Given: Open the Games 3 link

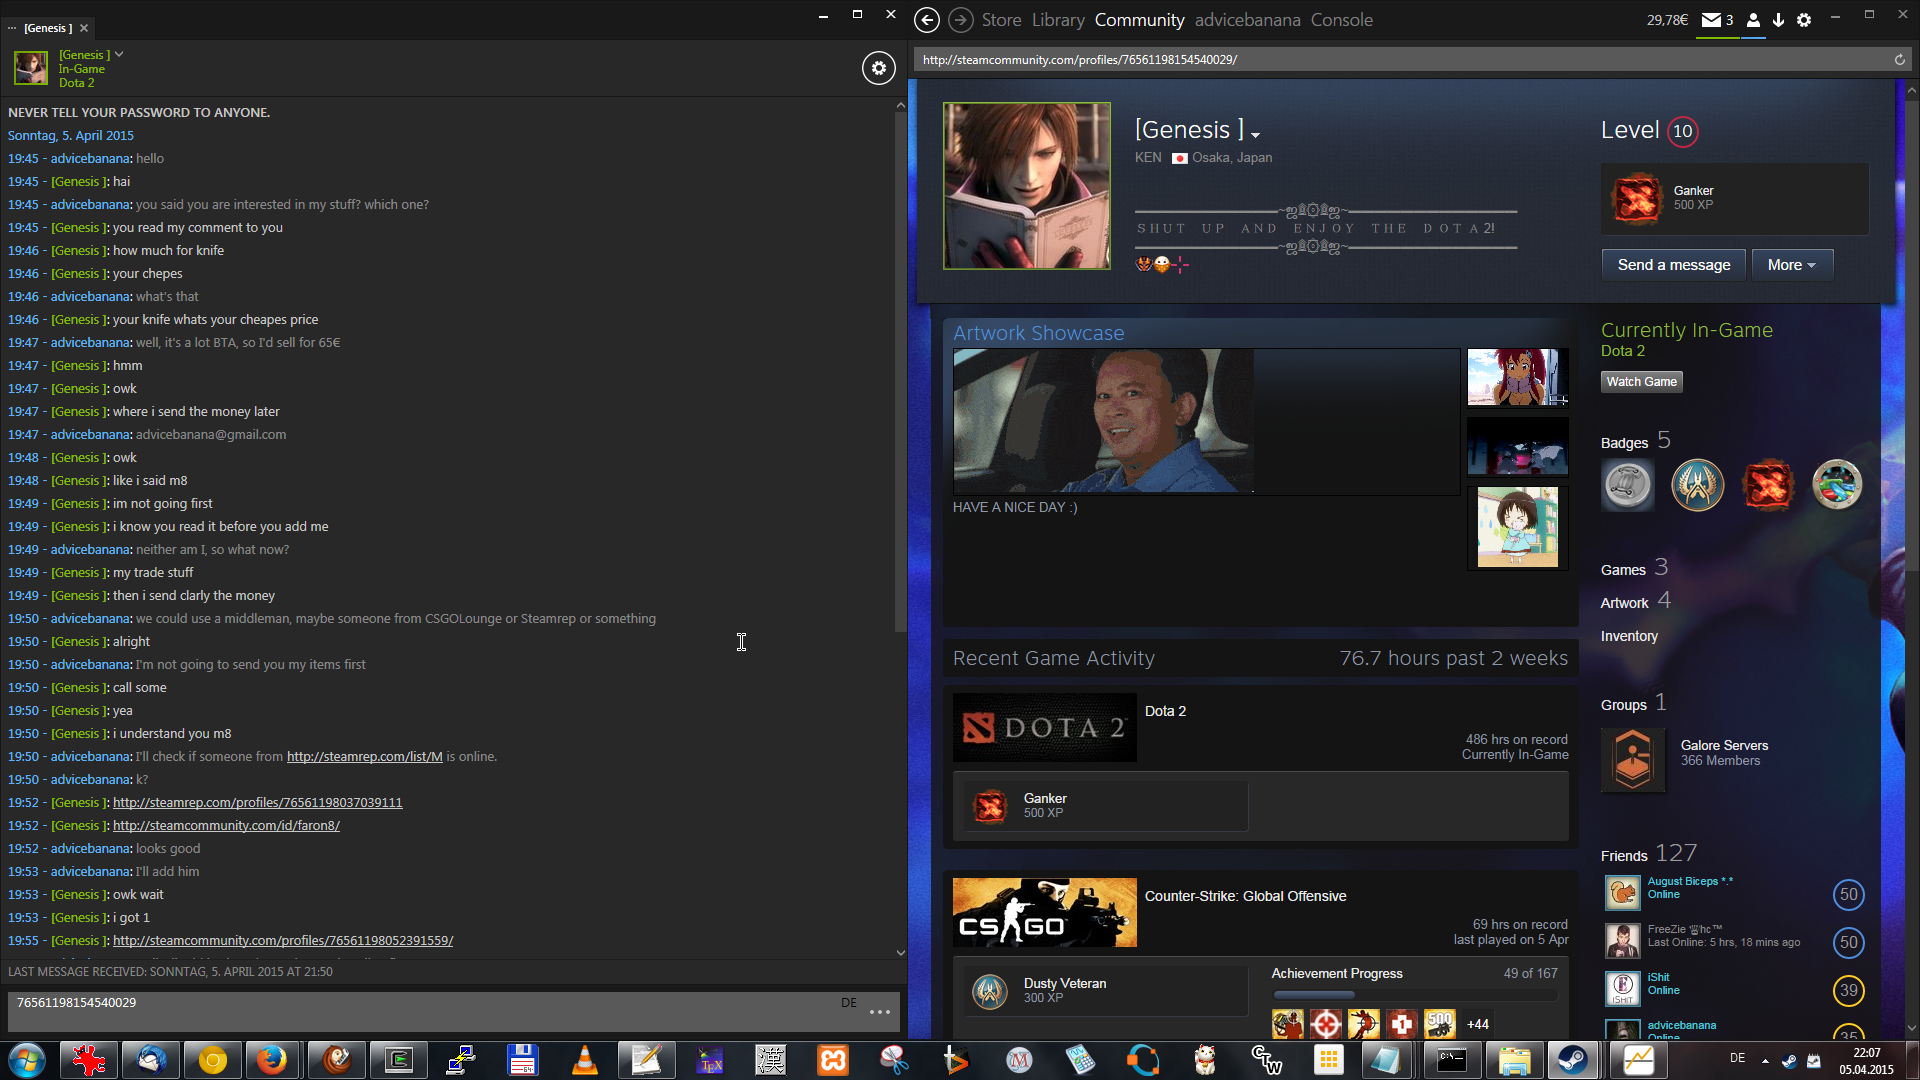Looking at the screenshot, I should (x=1634, y=568).
